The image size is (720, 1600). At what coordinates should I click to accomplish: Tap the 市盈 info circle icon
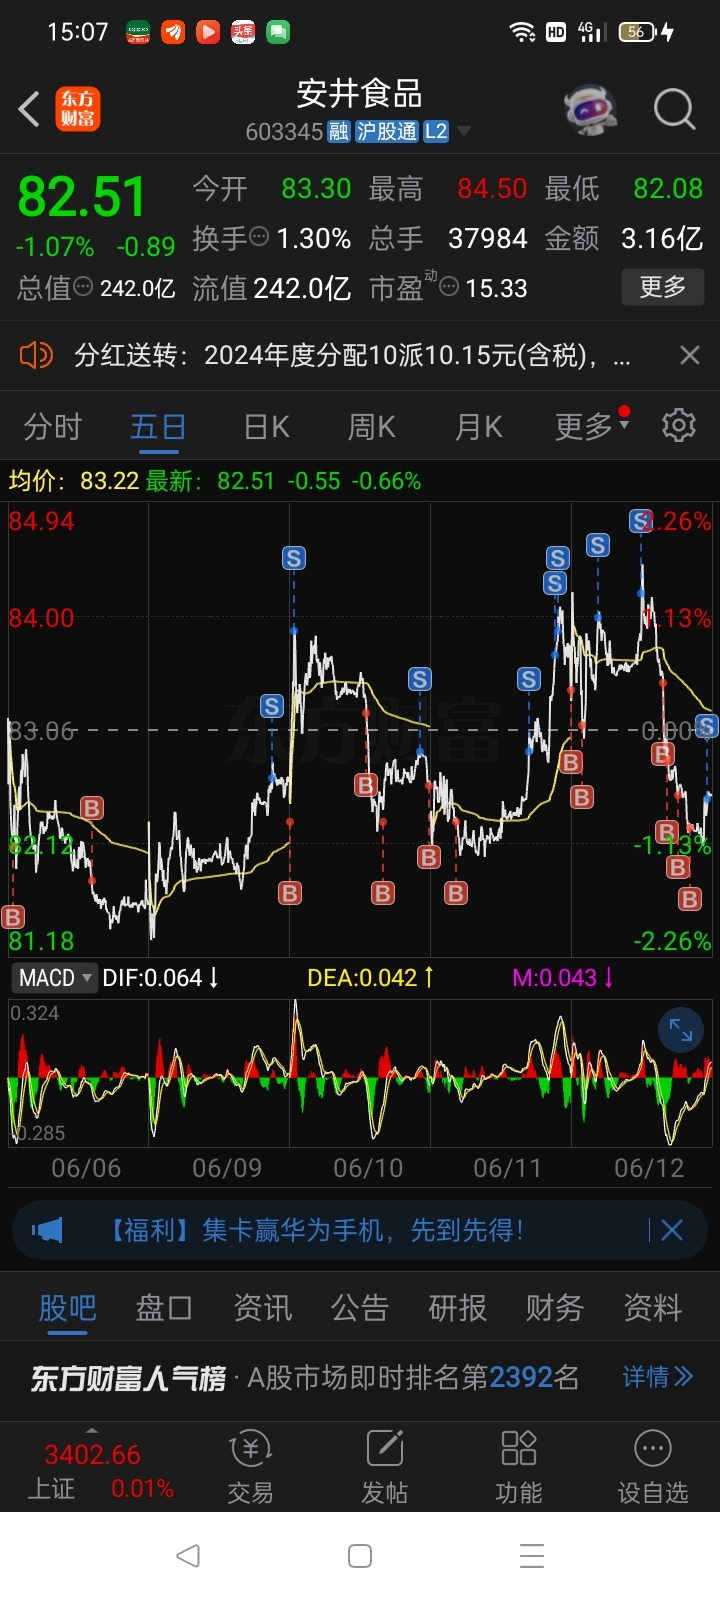click(450, 287)
